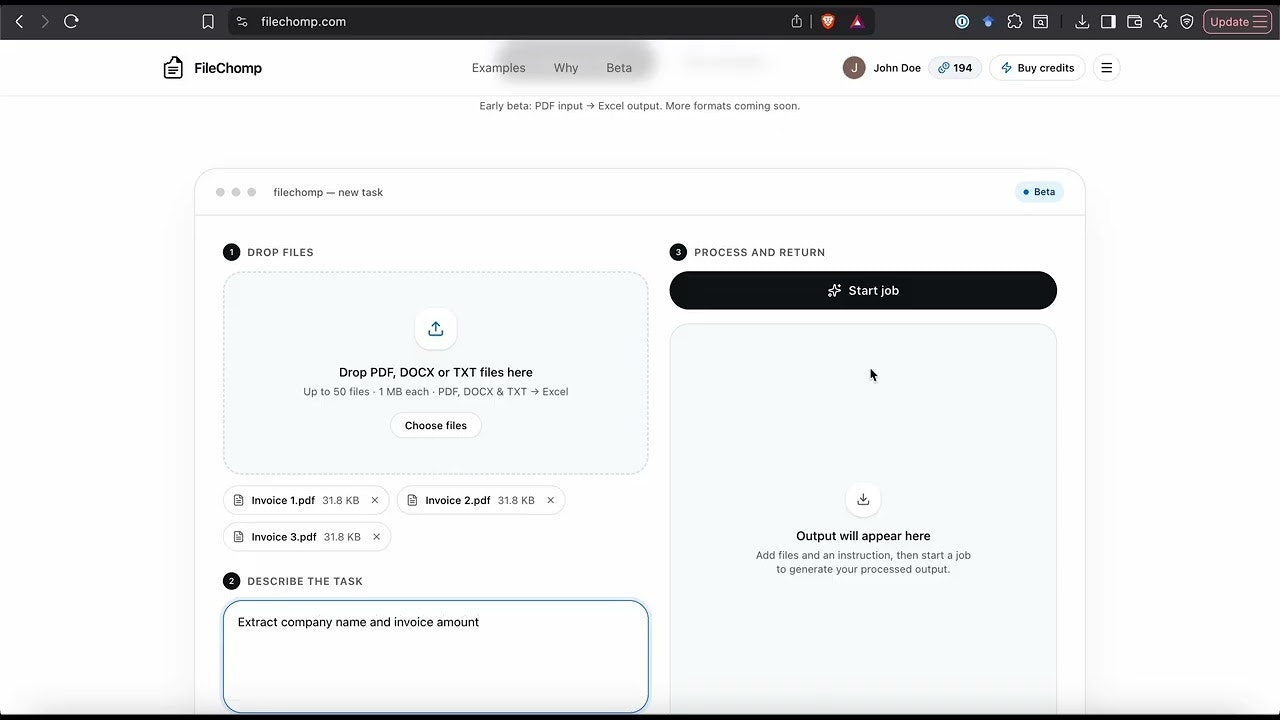Go to Why nav link
This screenshot has width=1280, height=720.
[566, 68]
